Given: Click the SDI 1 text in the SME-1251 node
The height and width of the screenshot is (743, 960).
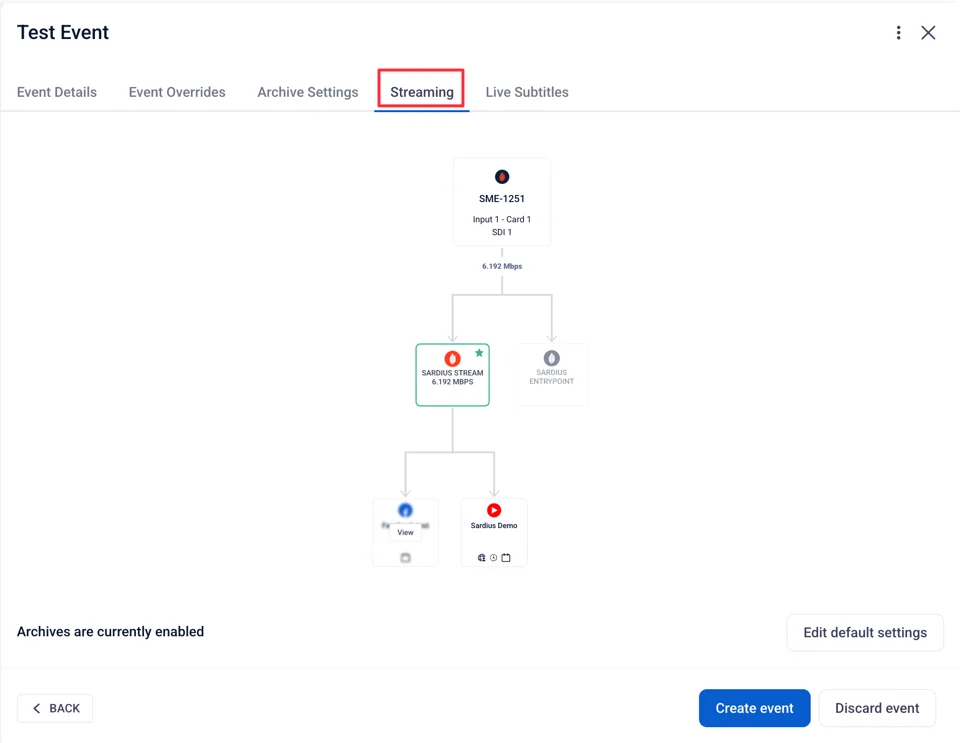Looking at the screenshot, I should click(502, 232).
